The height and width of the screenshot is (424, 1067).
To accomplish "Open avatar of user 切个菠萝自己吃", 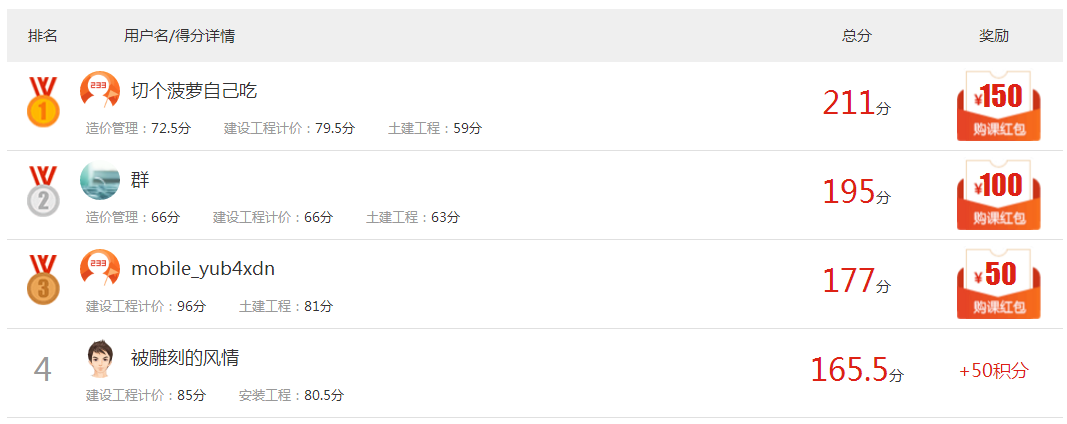I will [x=99, y=91].
